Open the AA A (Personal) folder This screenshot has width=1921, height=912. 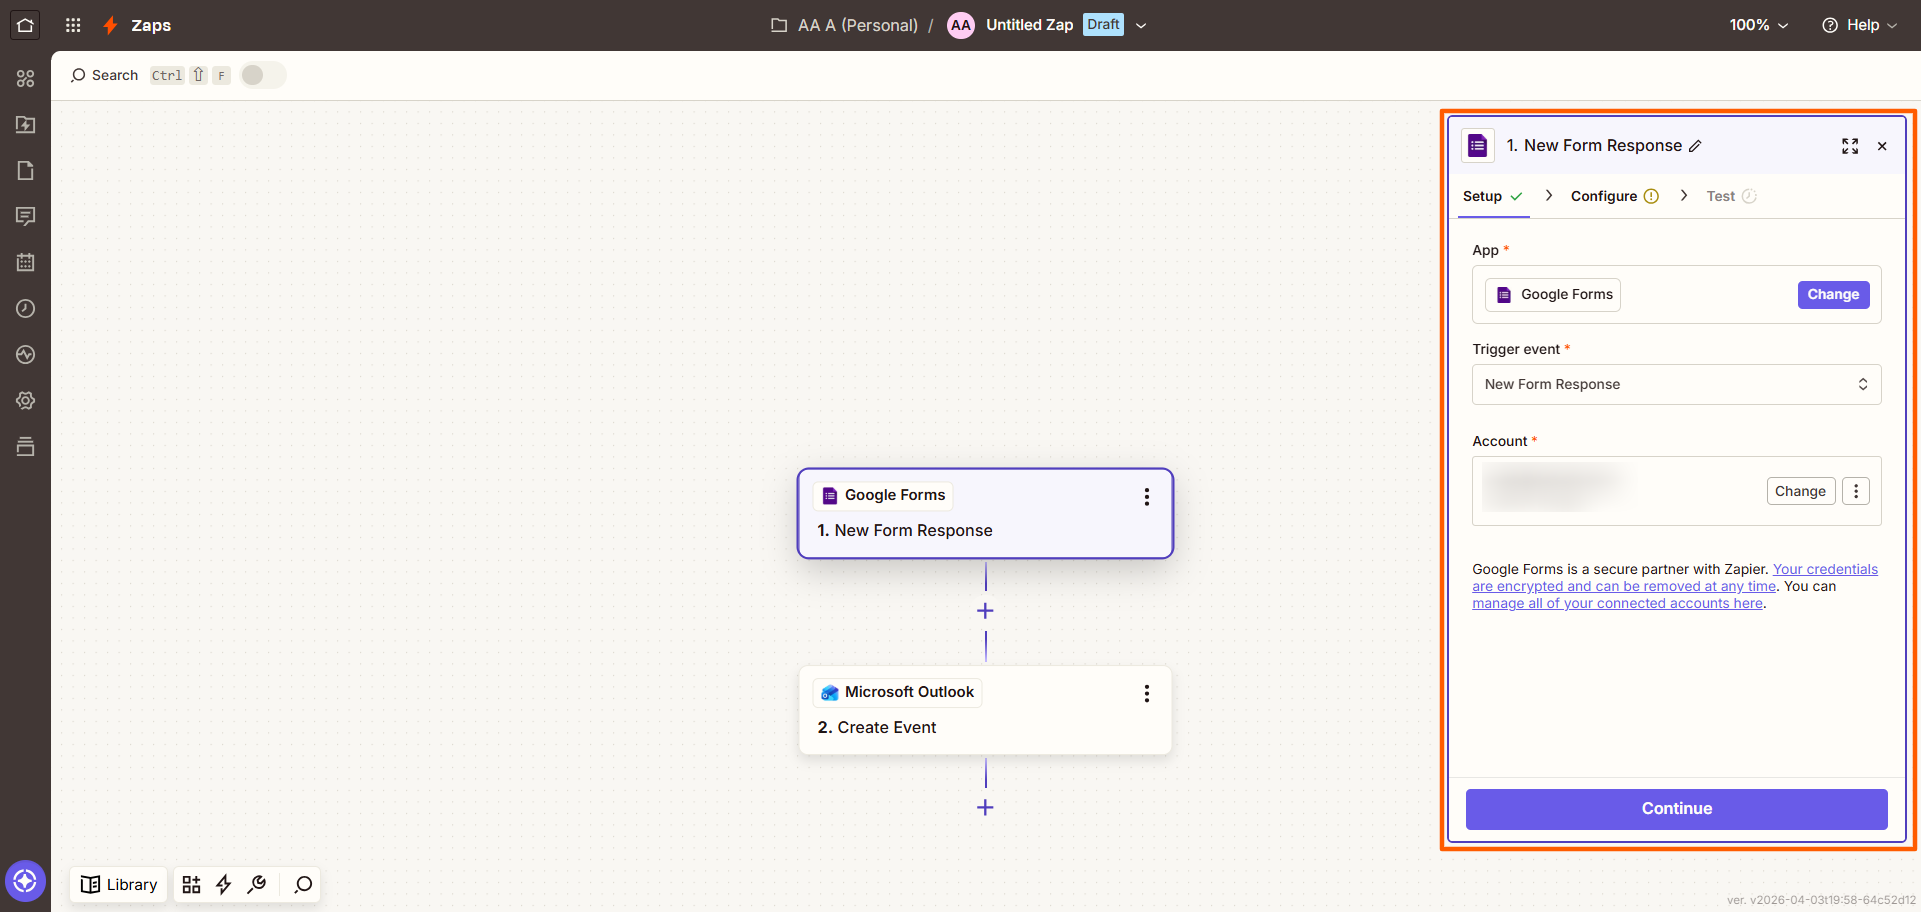[845, 25]
